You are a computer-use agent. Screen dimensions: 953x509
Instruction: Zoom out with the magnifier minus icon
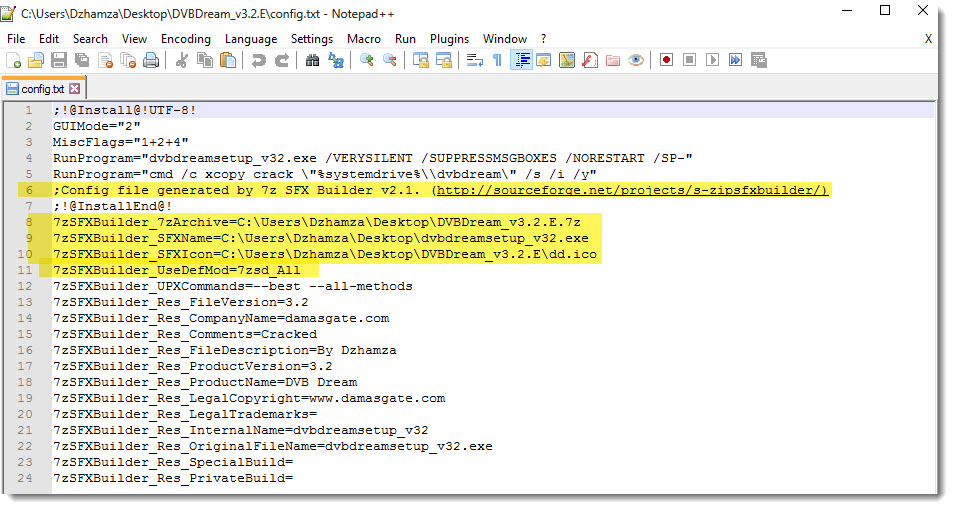pyautogui.click(x=390, y=60)
